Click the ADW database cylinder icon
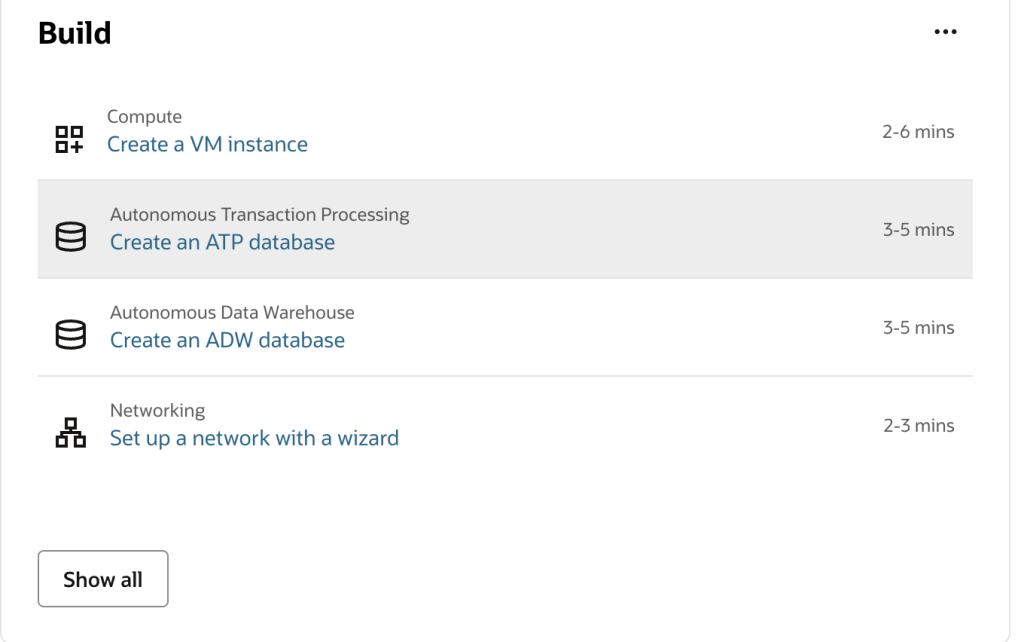Screen dimensions: 1024x642 (x=70, y=334)
